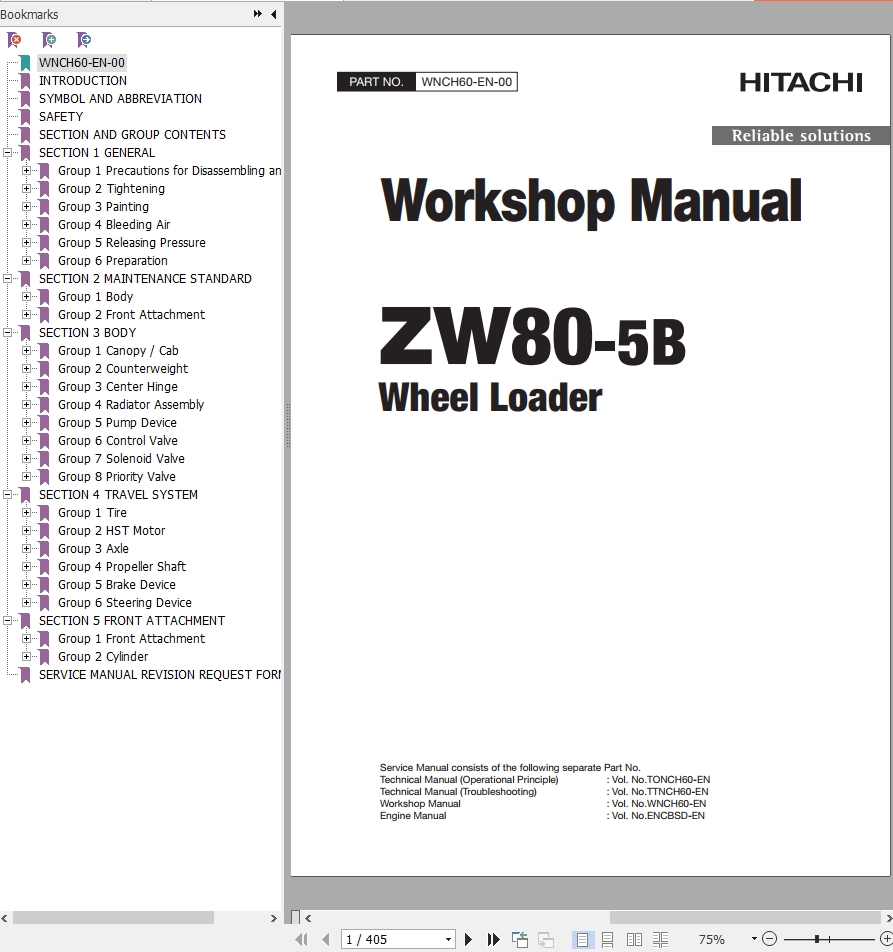
Task: Click the WNCH60-EN-00 bookmark icon
Action: coord(25,63)
